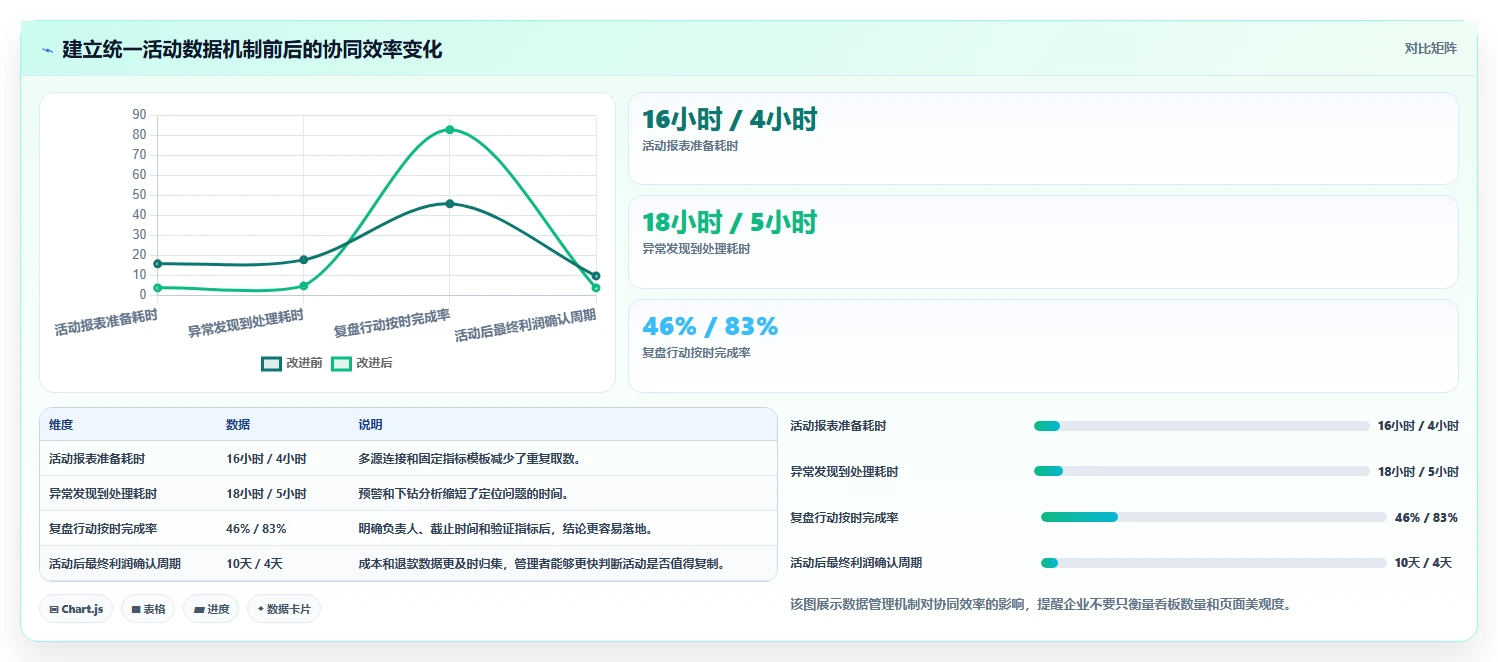
Task: Click the 改进前 point at 活动报表准备耗时
Action: click(x=157, y=263)
